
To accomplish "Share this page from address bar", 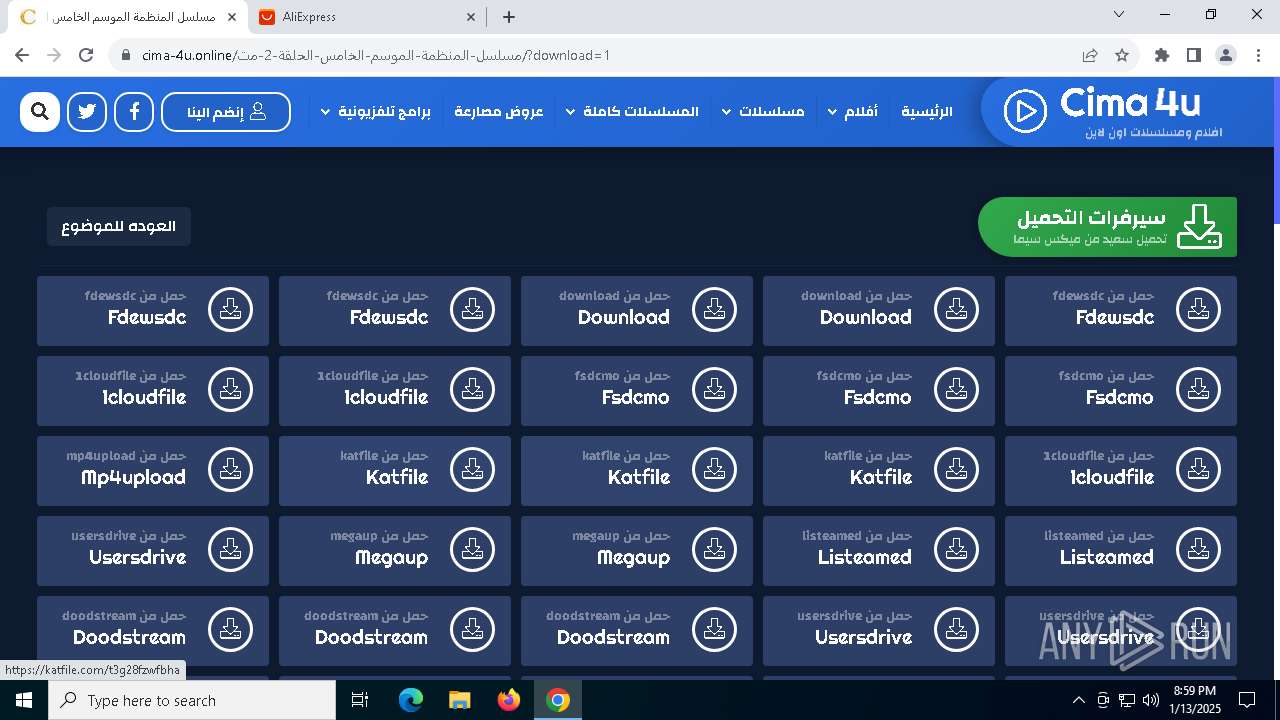I will [1090, 55].
